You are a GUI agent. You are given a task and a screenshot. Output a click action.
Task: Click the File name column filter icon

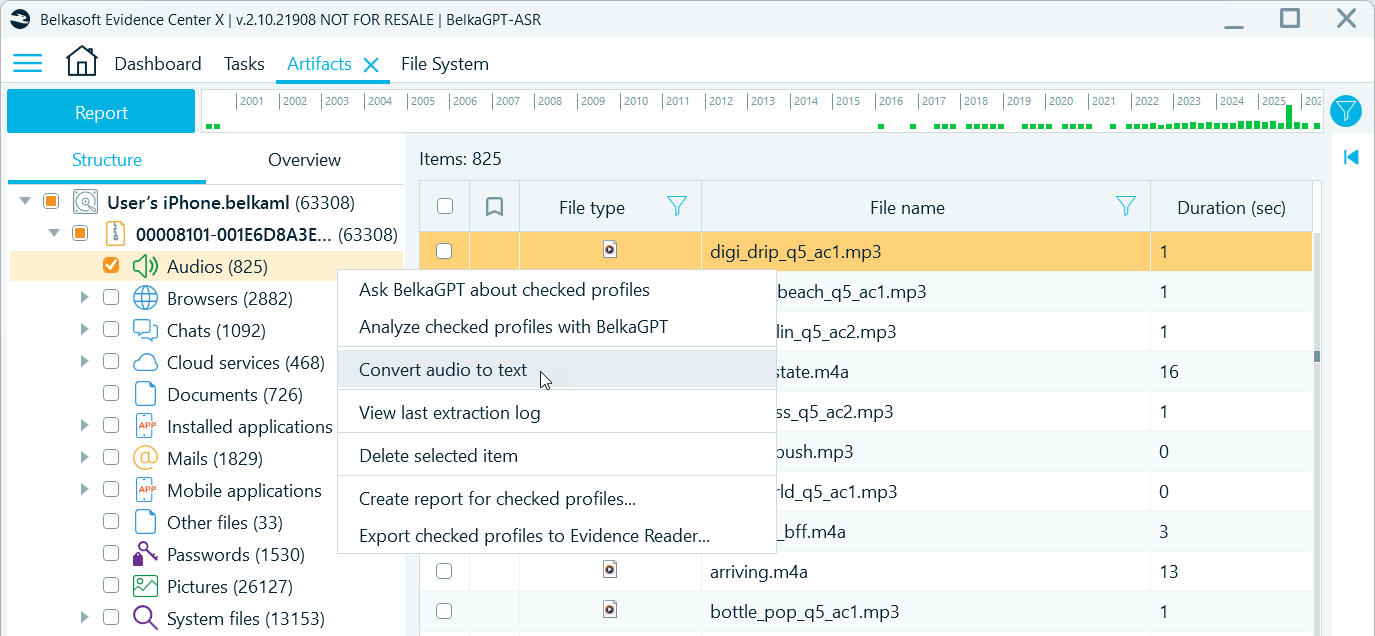(1126, 207)
